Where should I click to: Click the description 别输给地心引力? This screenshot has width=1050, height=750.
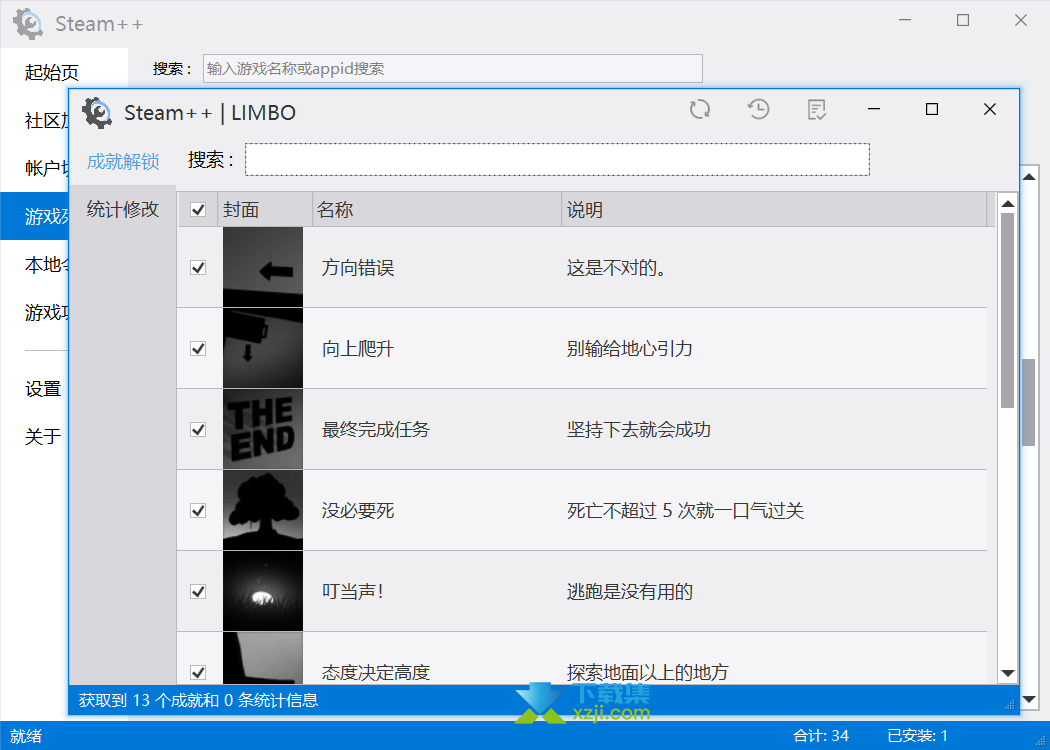click(x=629, y=349)
